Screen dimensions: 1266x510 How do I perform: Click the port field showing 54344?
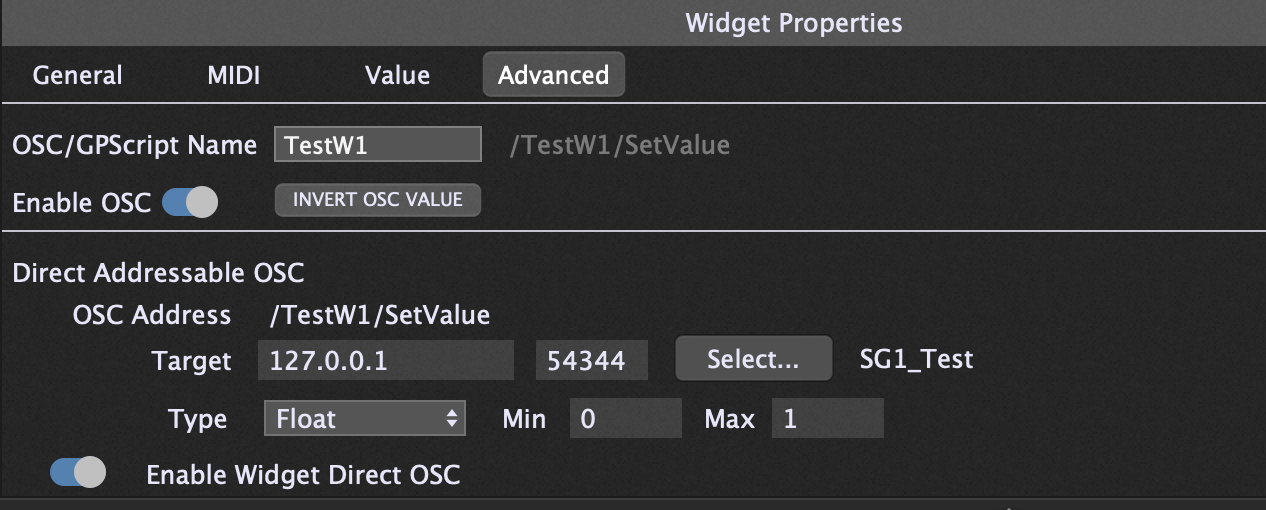[591, 361]
